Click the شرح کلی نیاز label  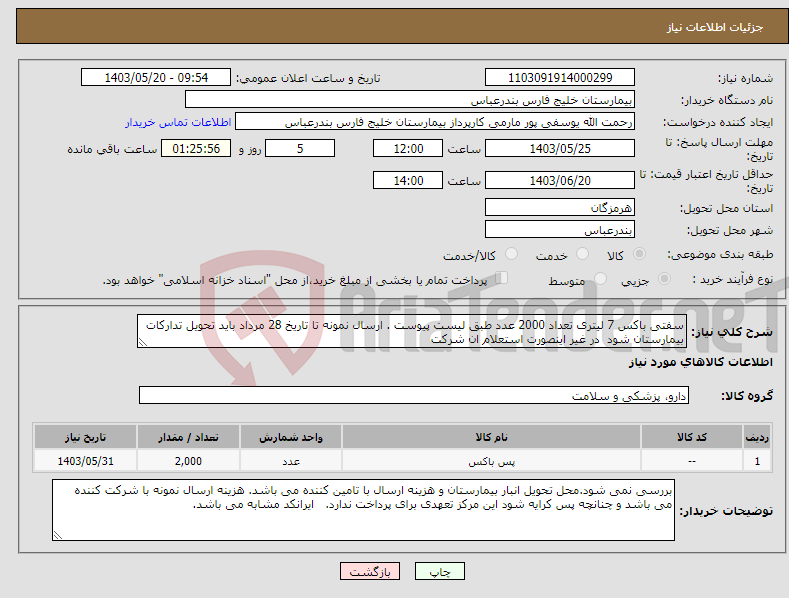point(732,332)
